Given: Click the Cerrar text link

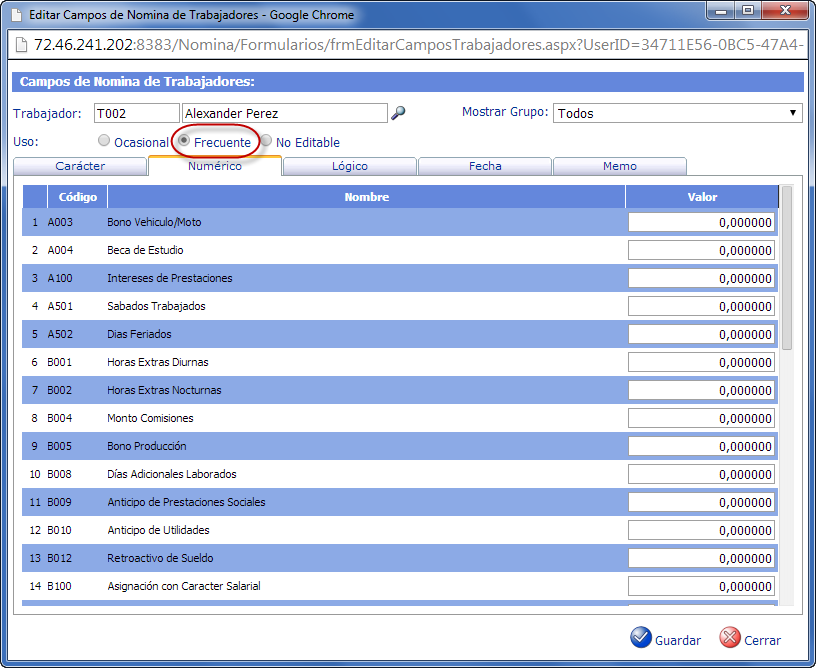Looking at the screenshot, I should tap(762, 640).
